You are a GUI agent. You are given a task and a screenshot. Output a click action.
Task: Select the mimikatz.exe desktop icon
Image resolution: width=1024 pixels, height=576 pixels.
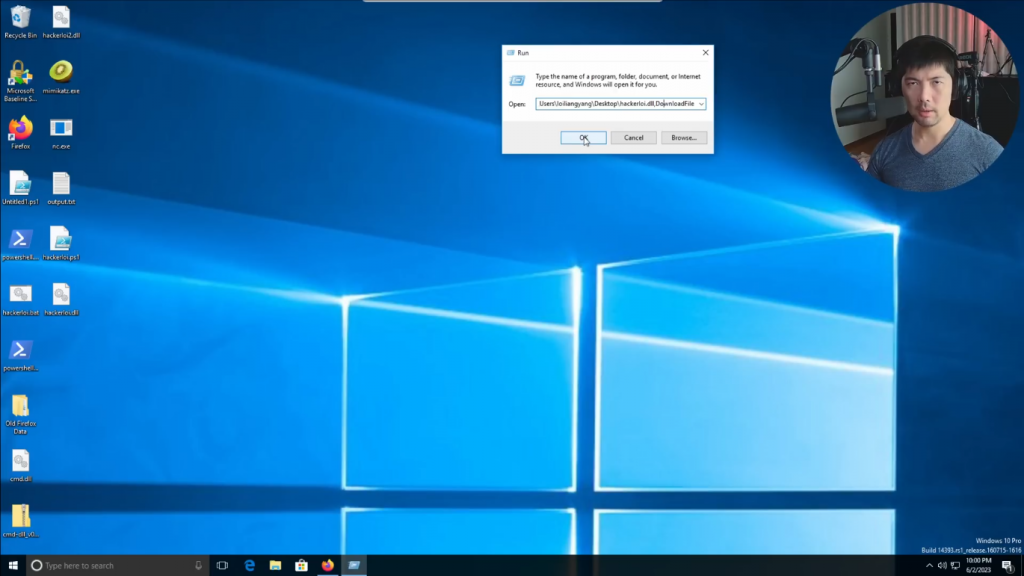(61, 73)
